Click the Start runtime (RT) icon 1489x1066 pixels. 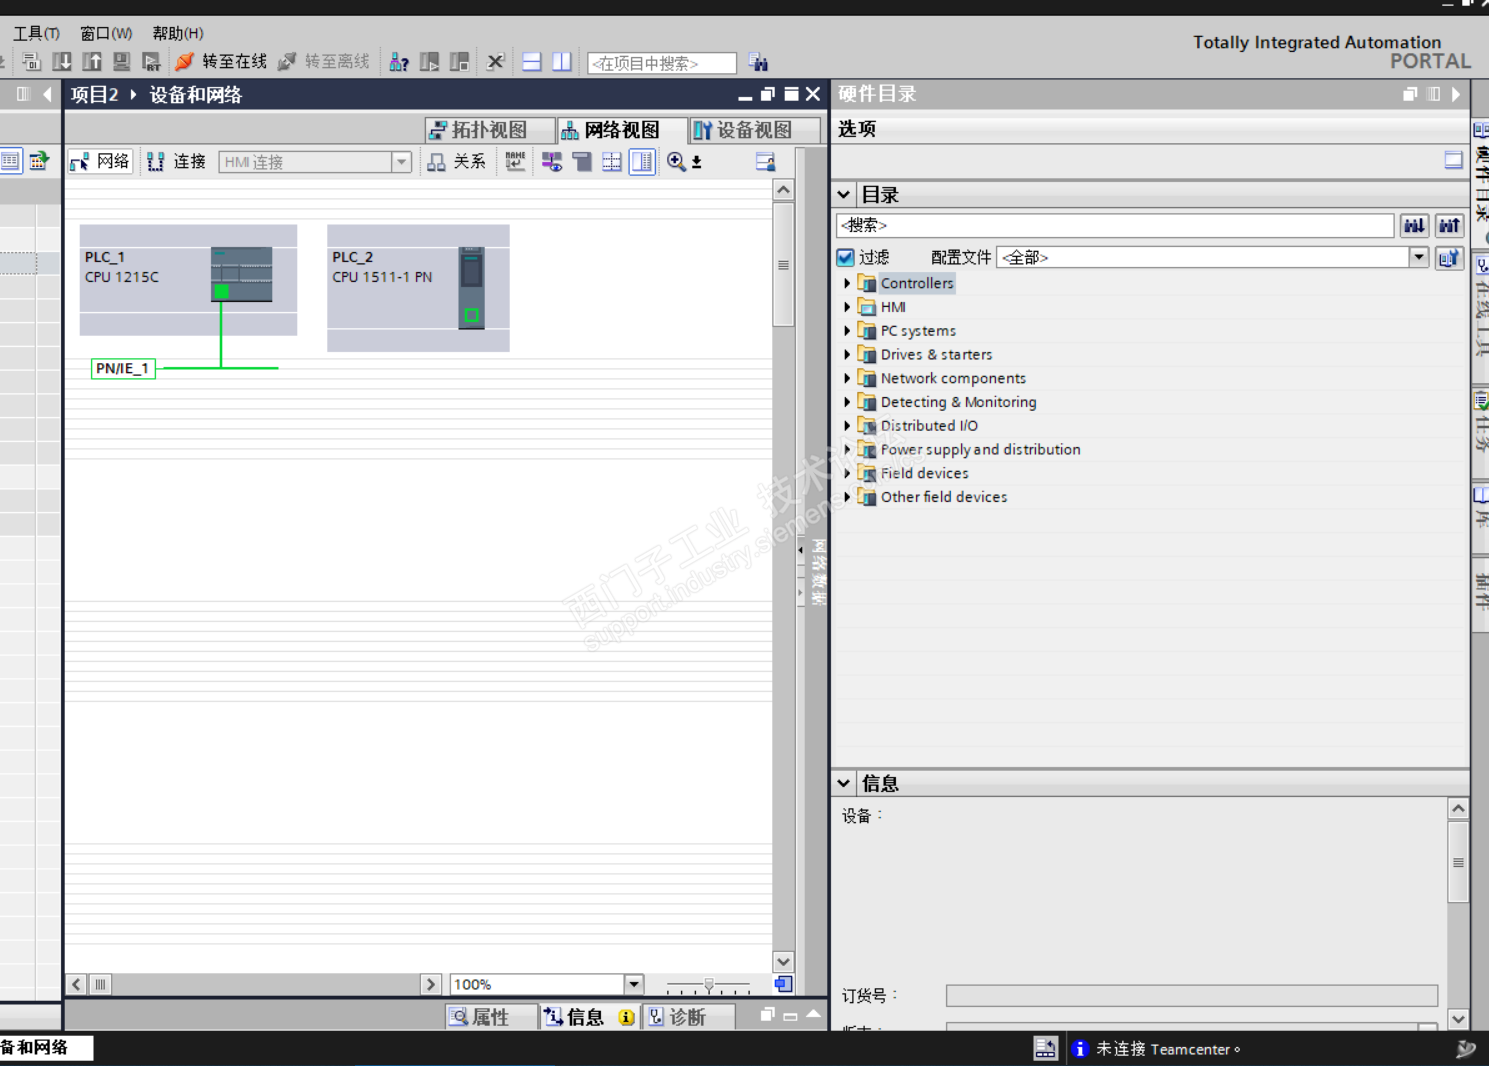pos(151,62)
